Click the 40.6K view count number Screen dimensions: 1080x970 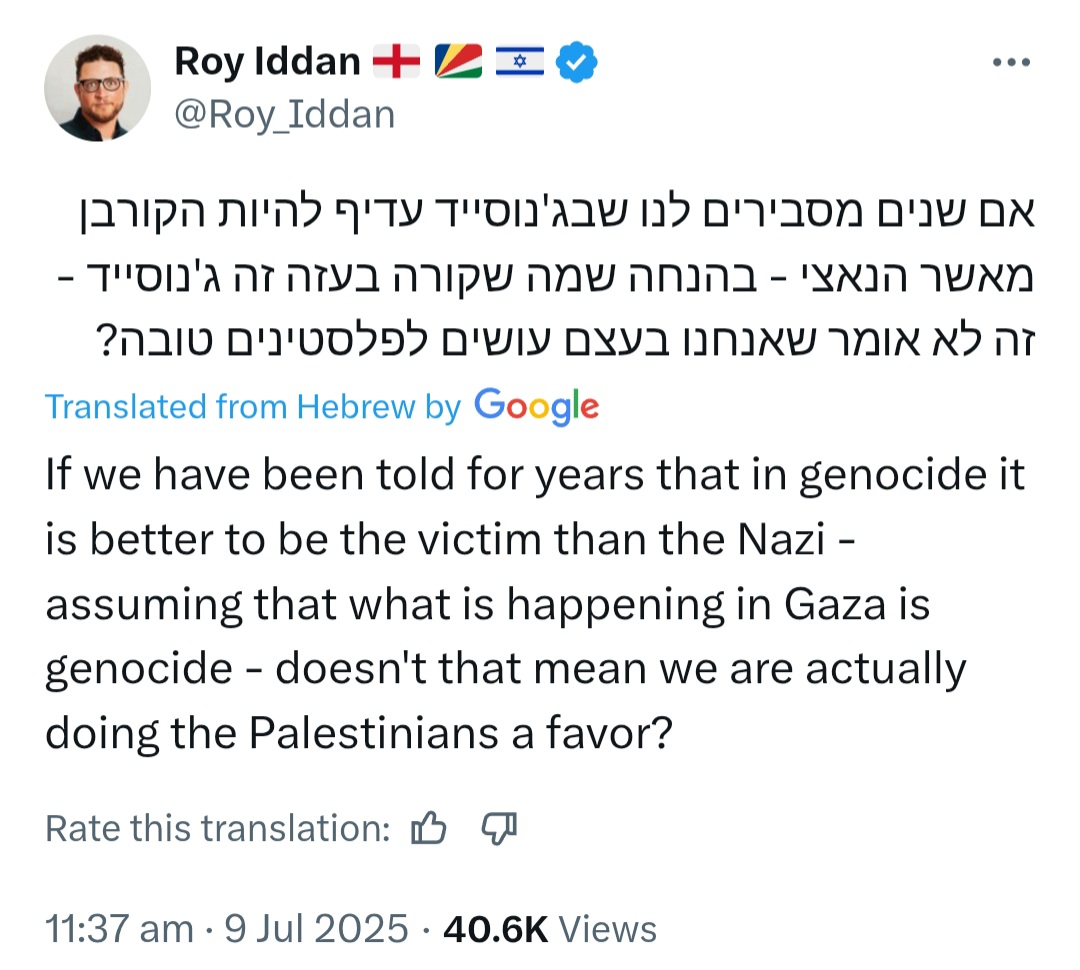496,929
